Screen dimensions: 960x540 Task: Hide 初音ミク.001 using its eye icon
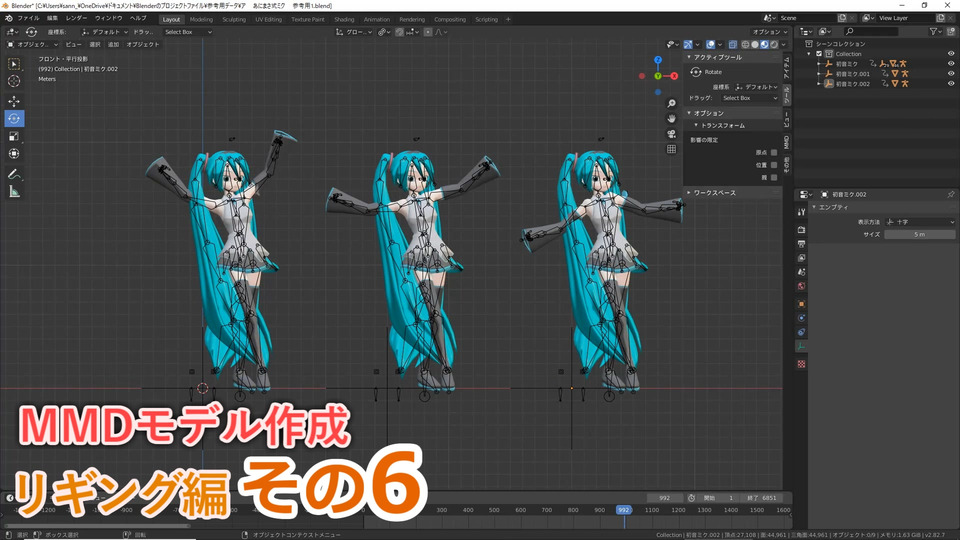point(950,73)
